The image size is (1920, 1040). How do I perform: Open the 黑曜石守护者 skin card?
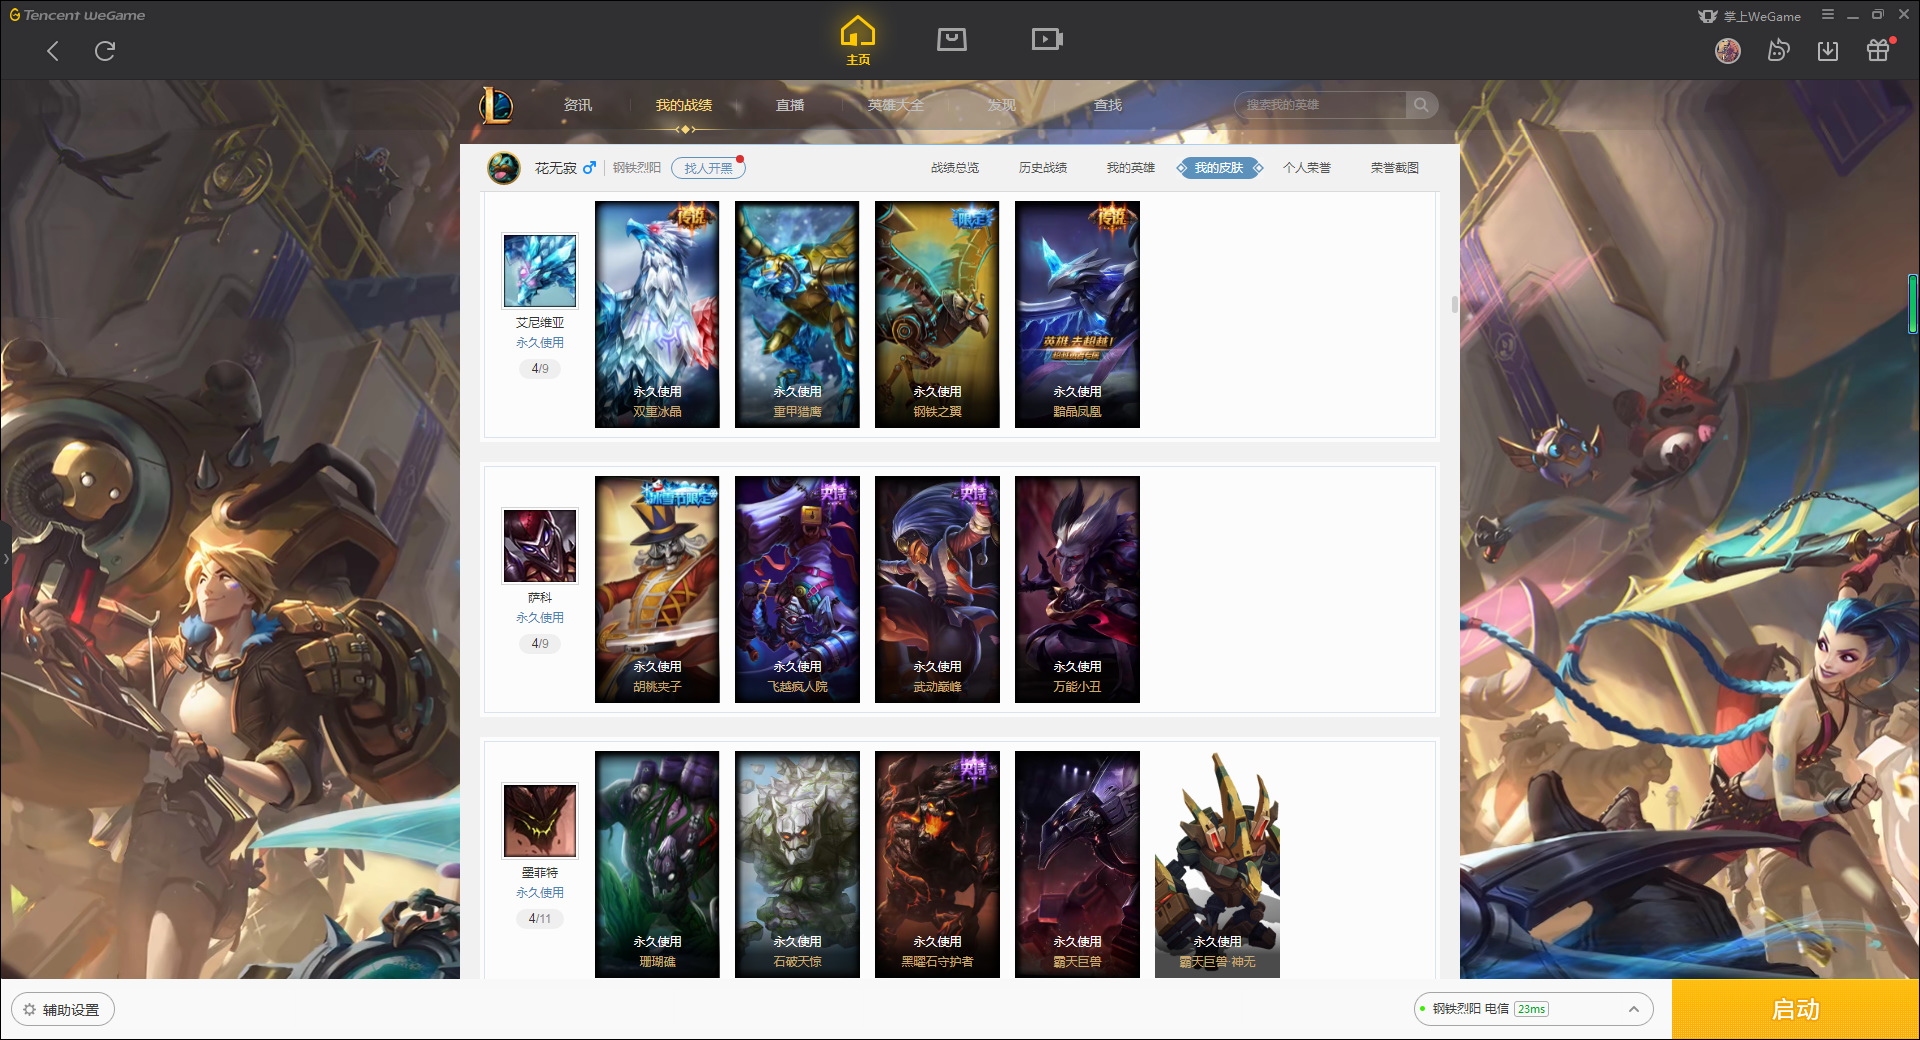coord(937,864)
